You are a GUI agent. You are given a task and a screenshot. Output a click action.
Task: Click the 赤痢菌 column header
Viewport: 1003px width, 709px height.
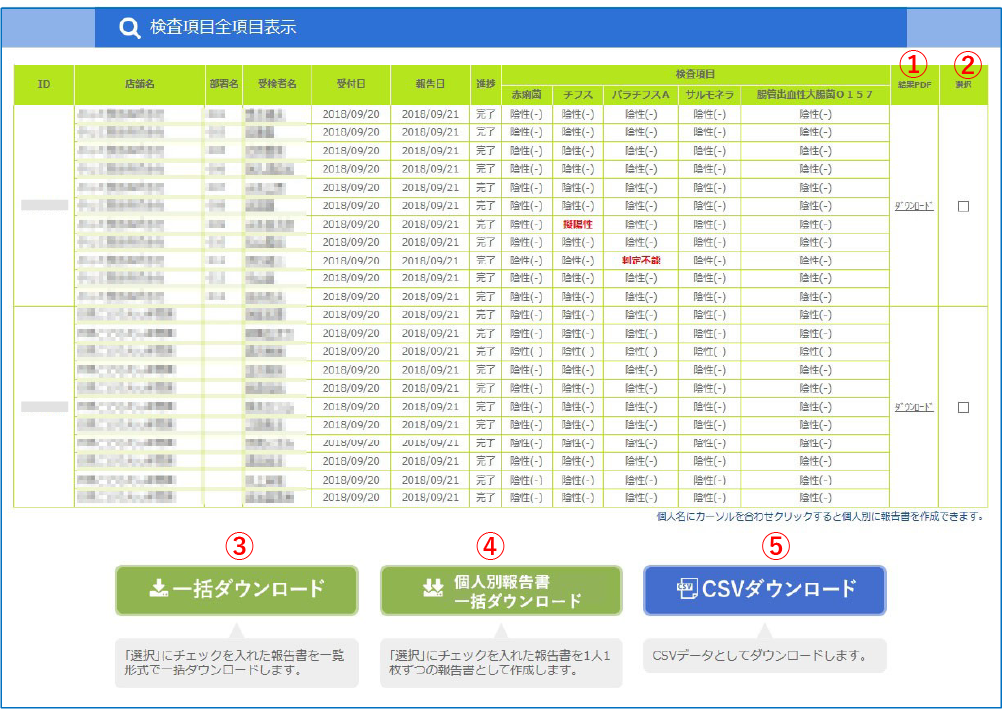(x=526, y=95)
